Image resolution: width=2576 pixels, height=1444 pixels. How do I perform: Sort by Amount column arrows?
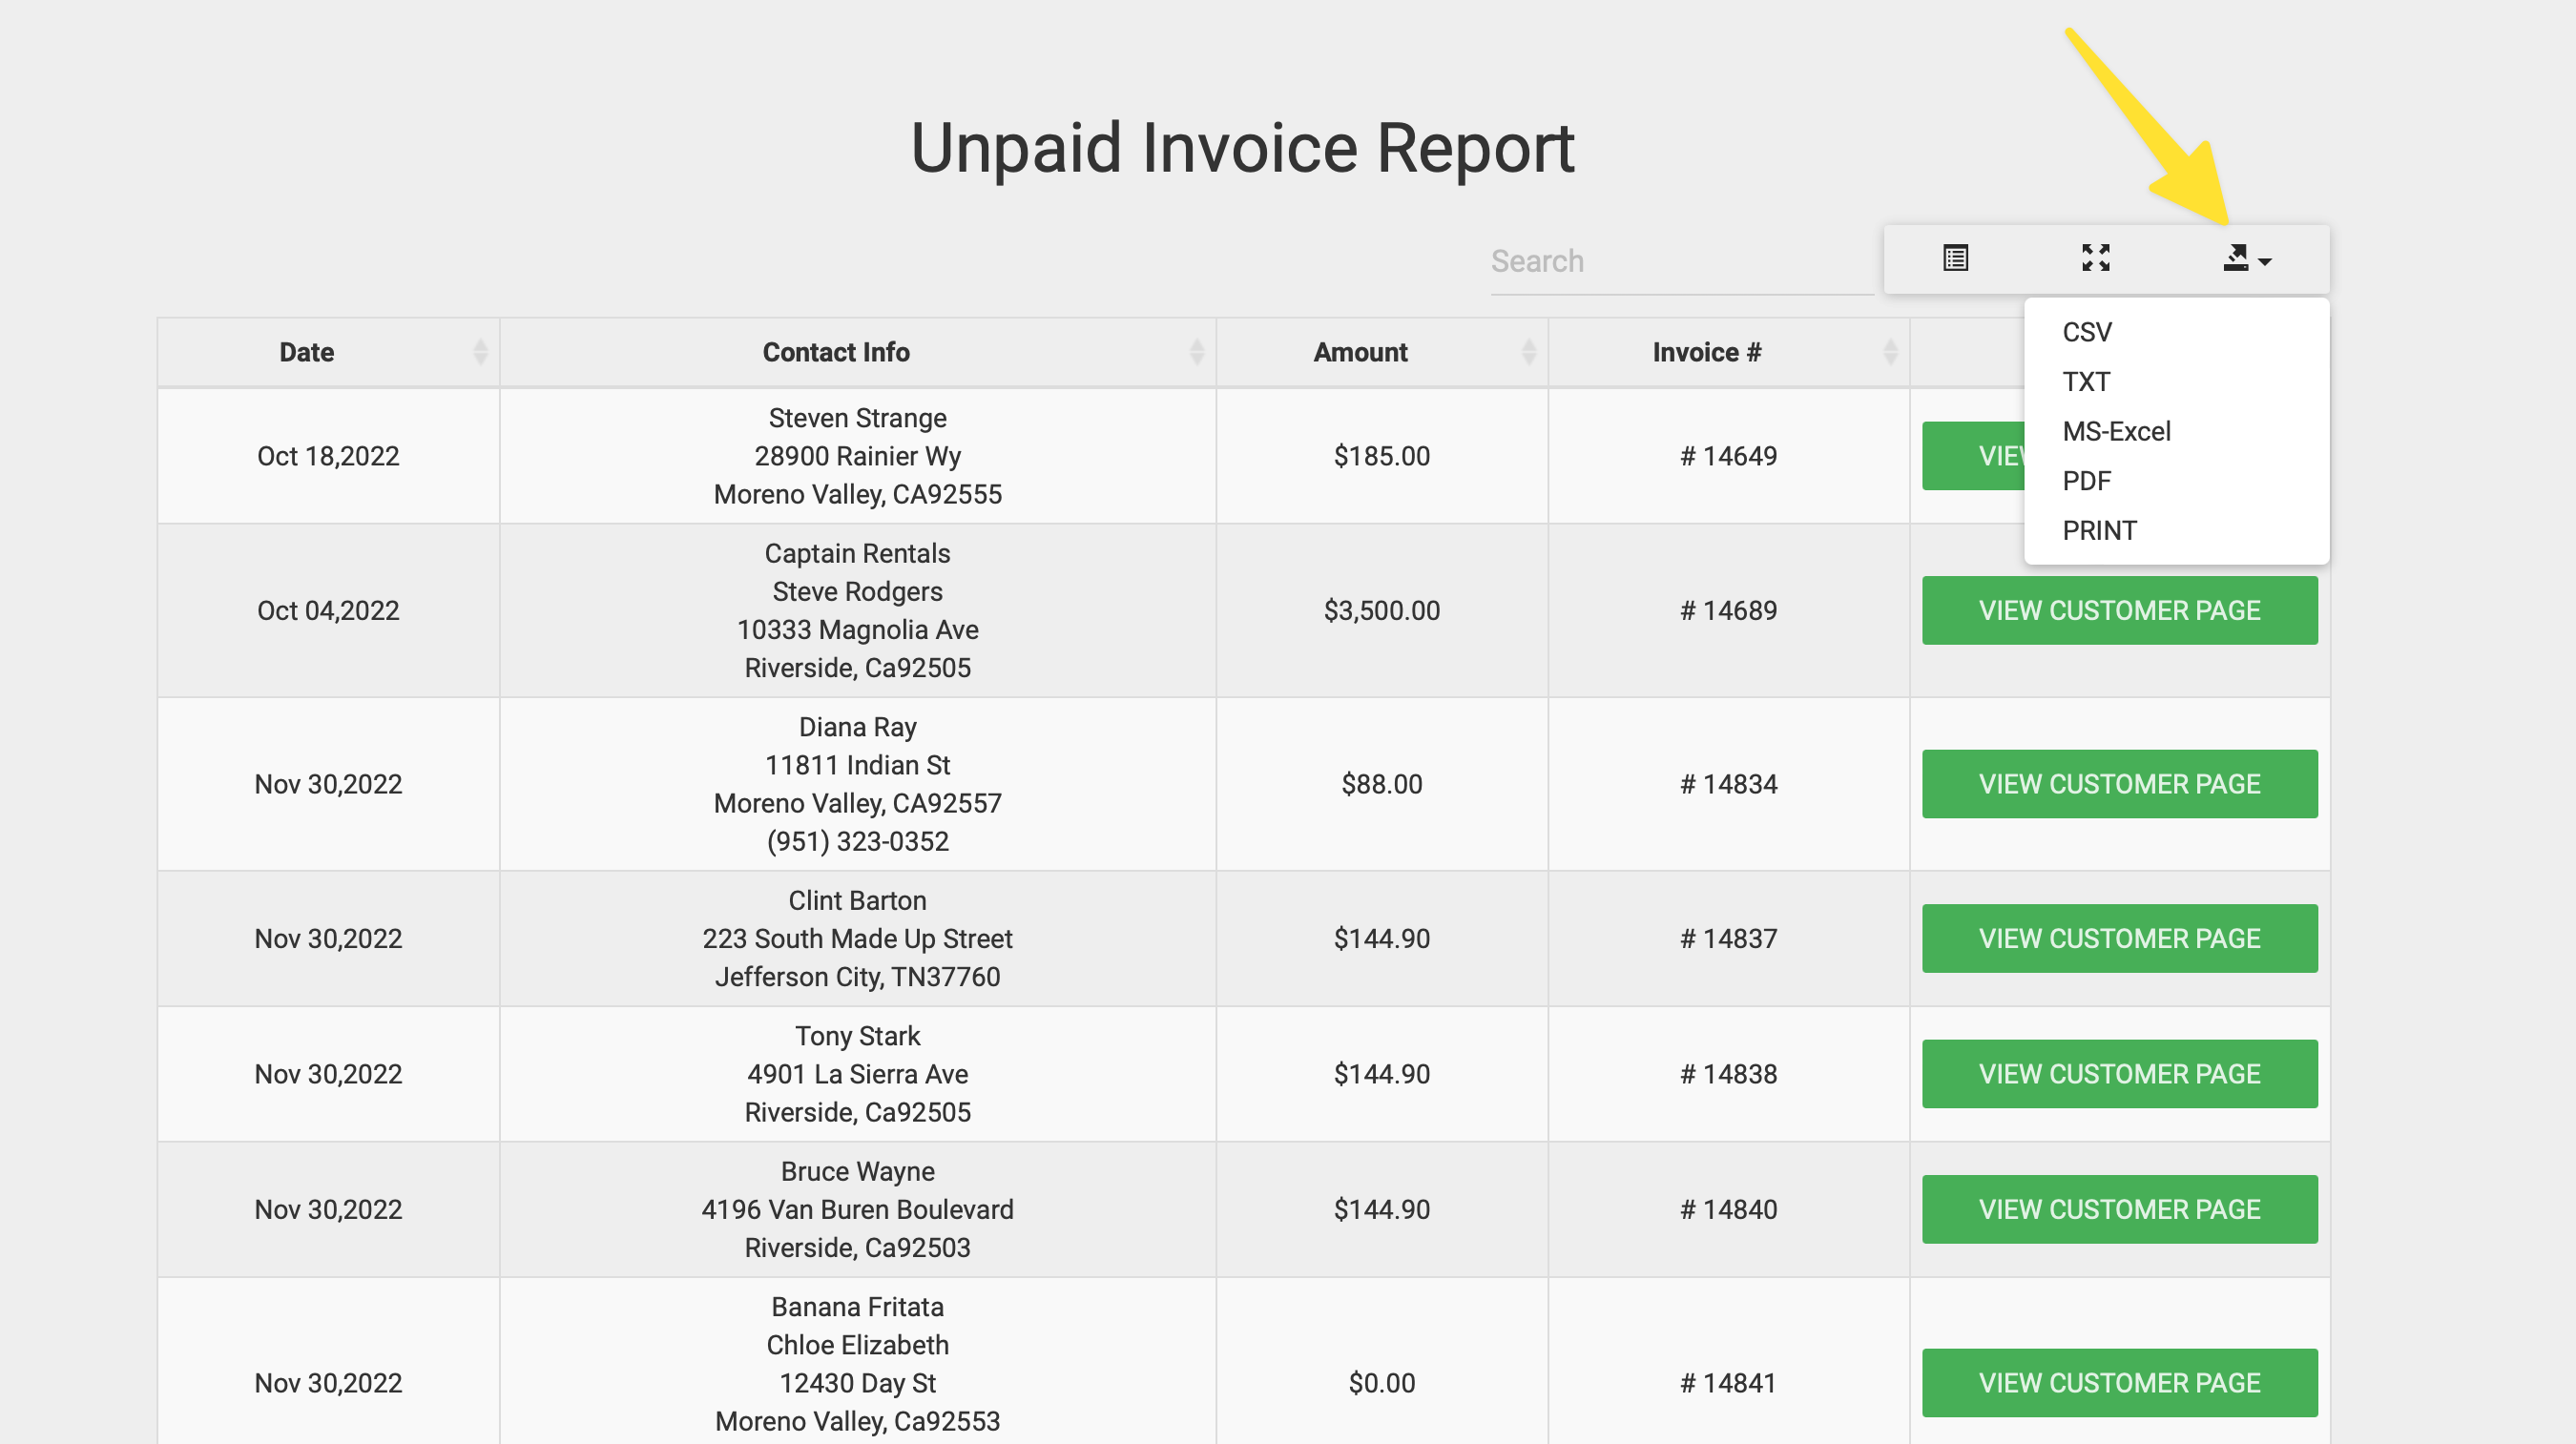1528,352
